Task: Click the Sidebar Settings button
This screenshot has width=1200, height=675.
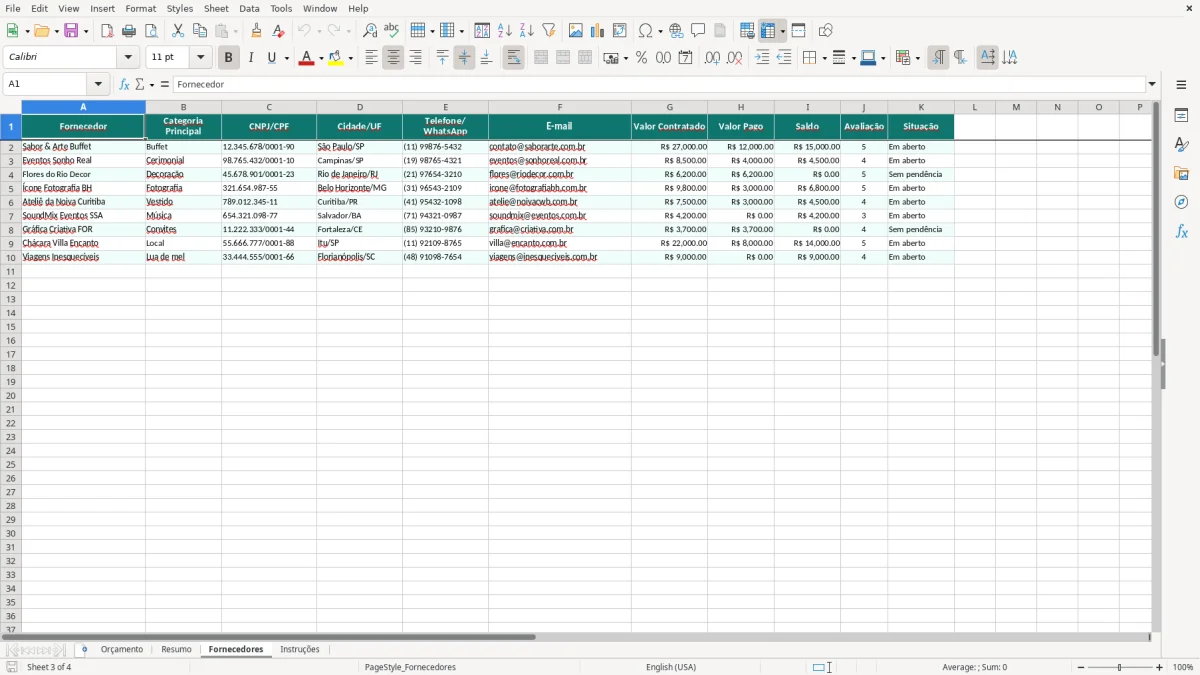Action: 1181,85
